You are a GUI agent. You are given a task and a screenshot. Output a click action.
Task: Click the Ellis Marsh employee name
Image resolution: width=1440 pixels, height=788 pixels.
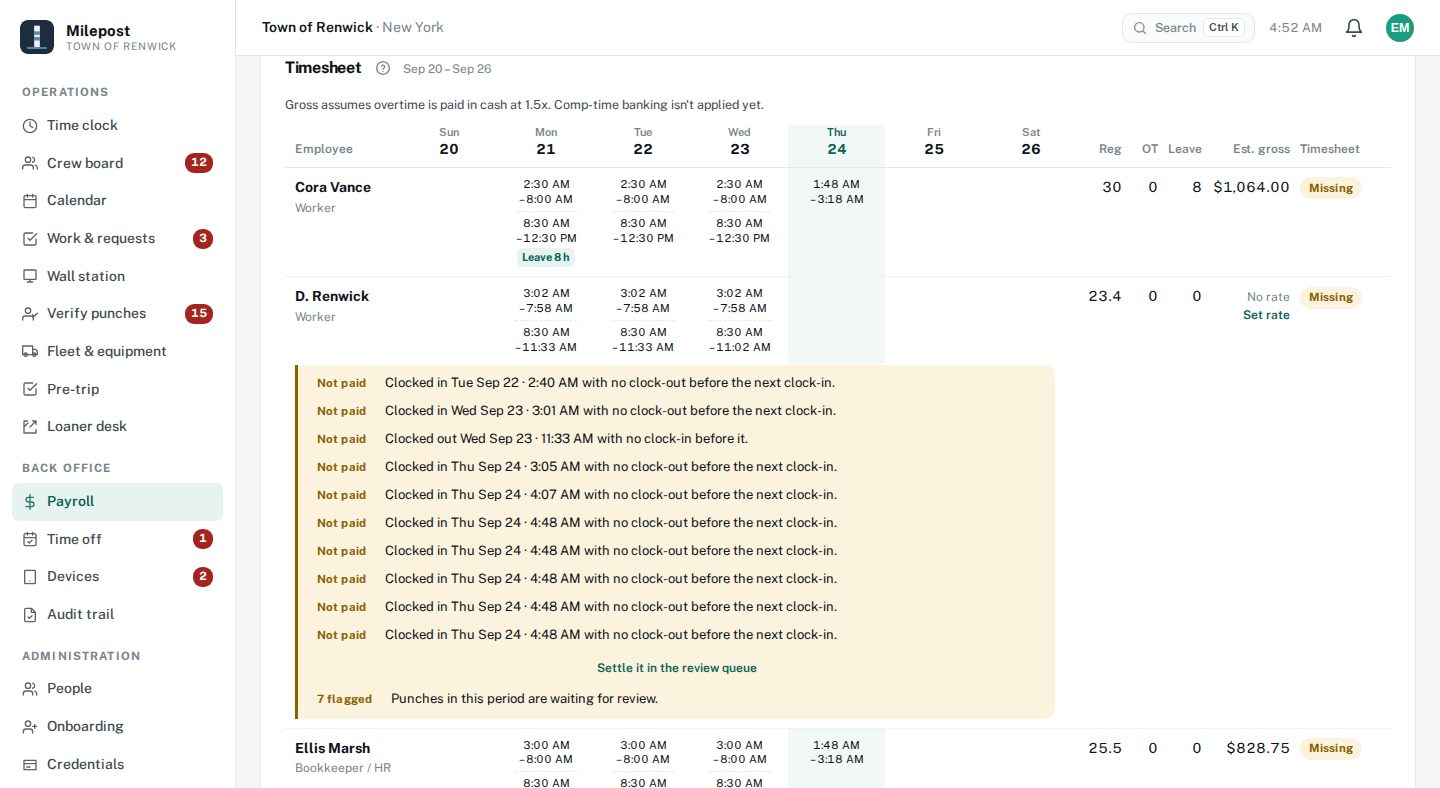(332, 748)
